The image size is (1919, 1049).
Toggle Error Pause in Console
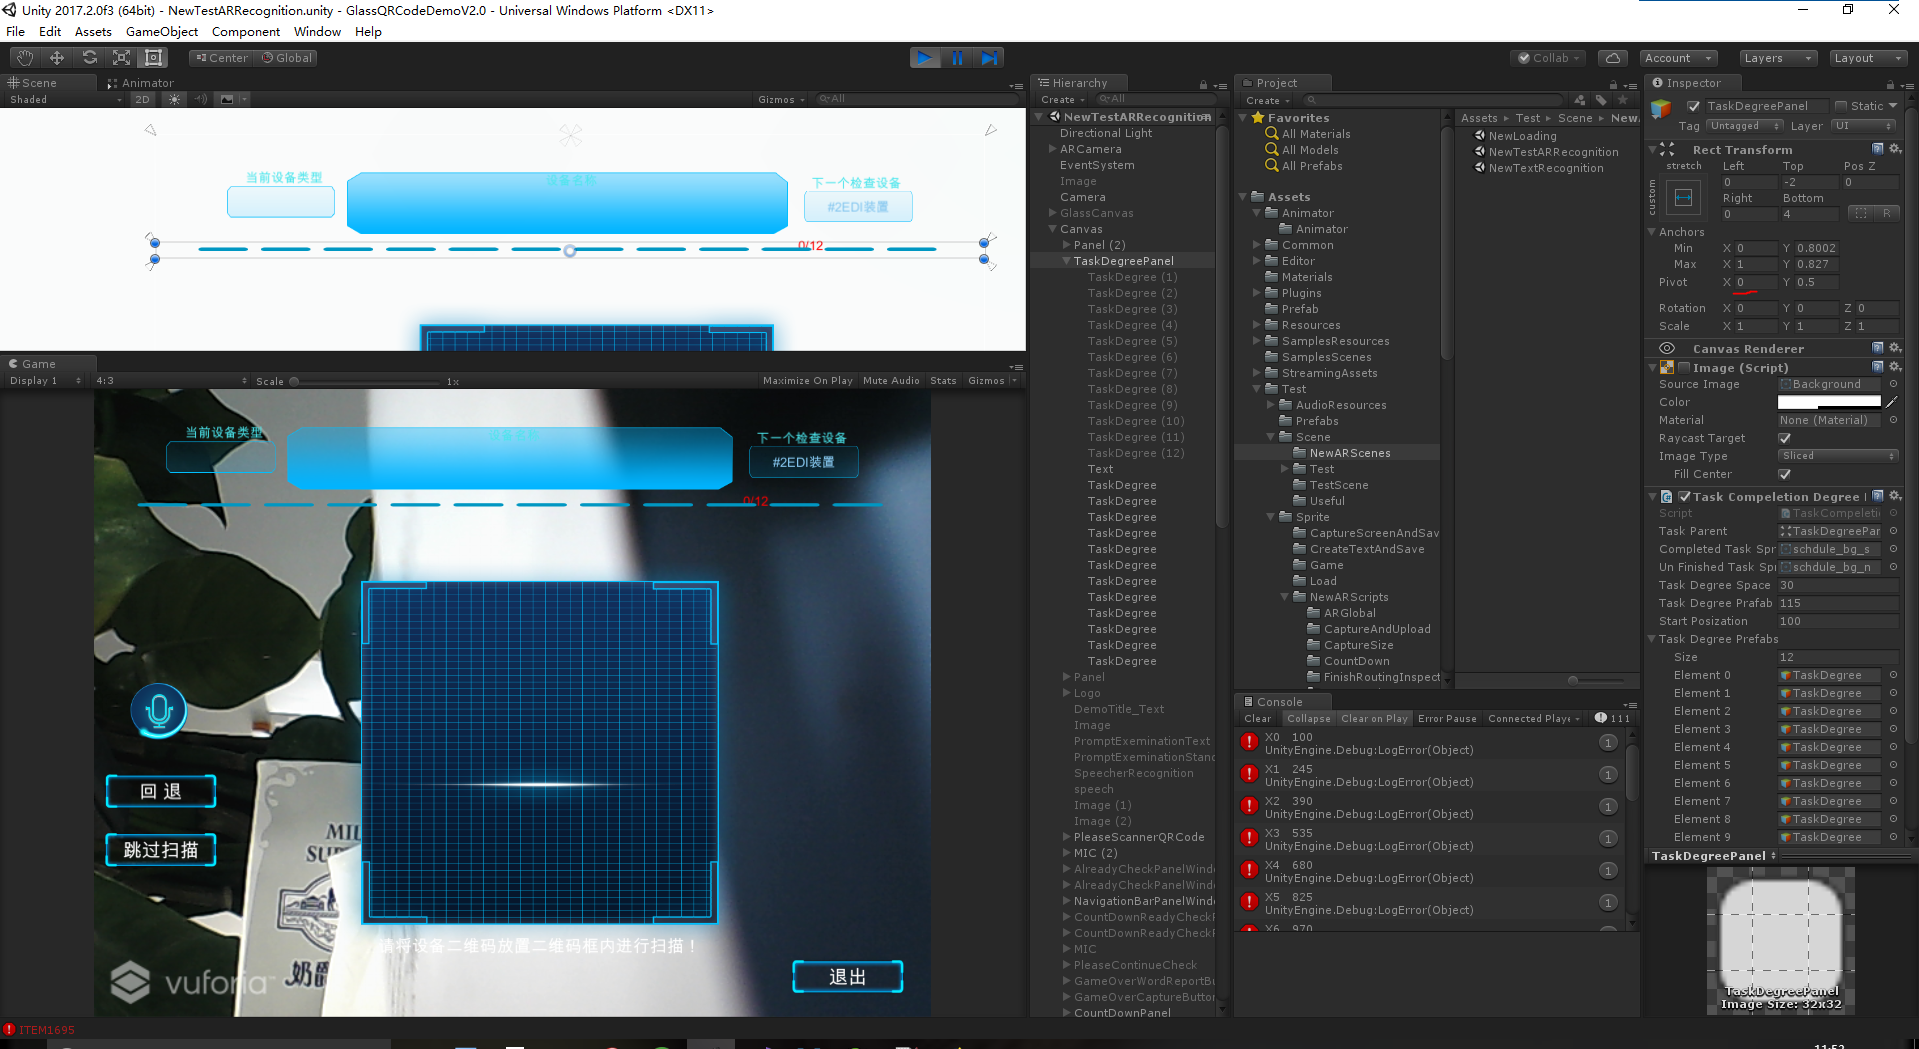(x=1447, y=719)
